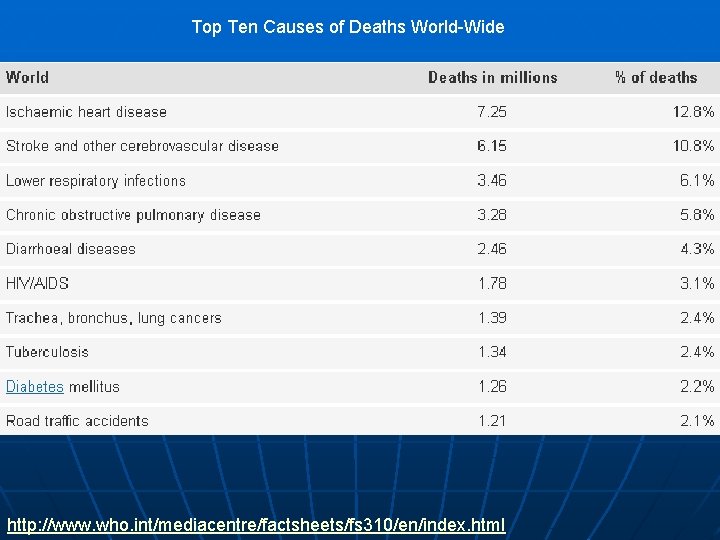
Task: Click the 2.46 deaths value
Action: point(492,249)
